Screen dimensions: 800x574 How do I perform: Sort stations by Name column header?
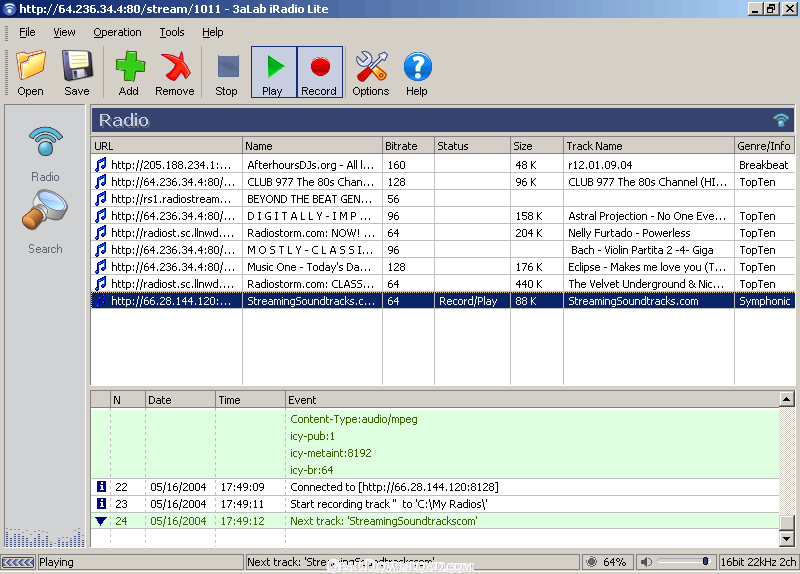[312, 146]
